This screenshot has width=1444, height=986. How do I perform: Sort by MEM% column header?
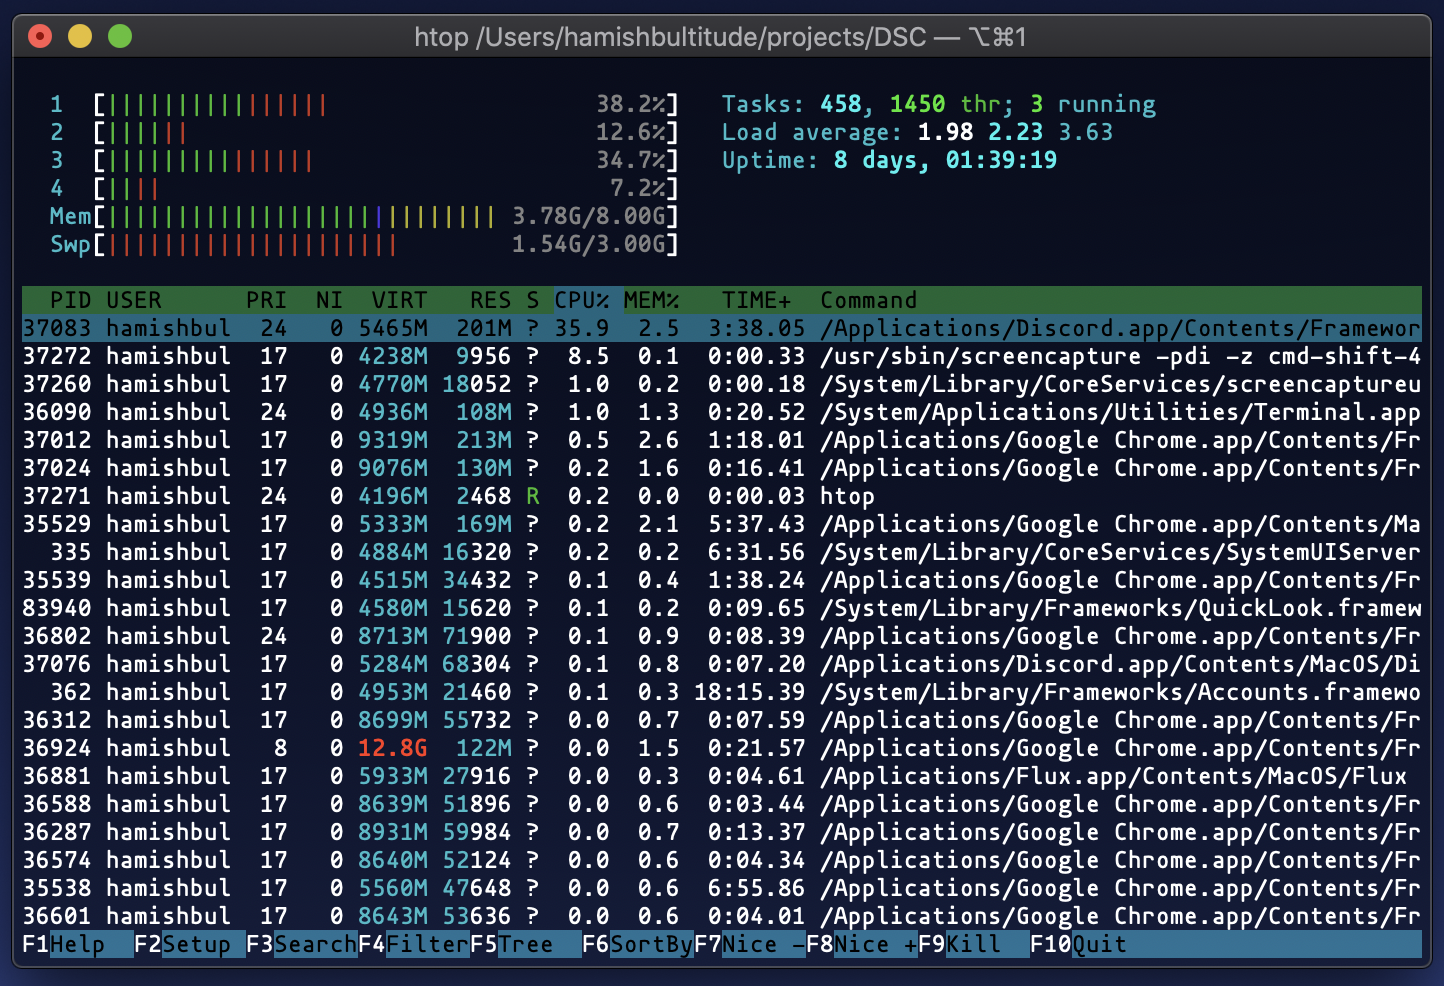tap(651, 300)
